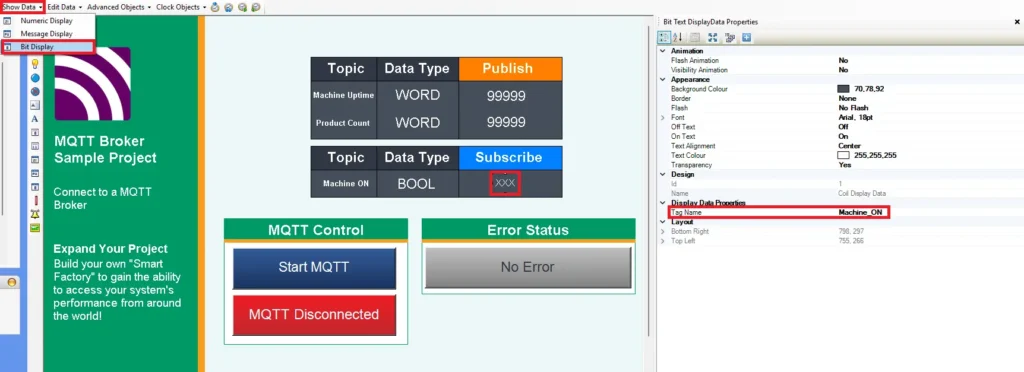Screen dimensions: 1024x372
Task: Click the Font value Arial, 18pt
Action: [856, 117]
